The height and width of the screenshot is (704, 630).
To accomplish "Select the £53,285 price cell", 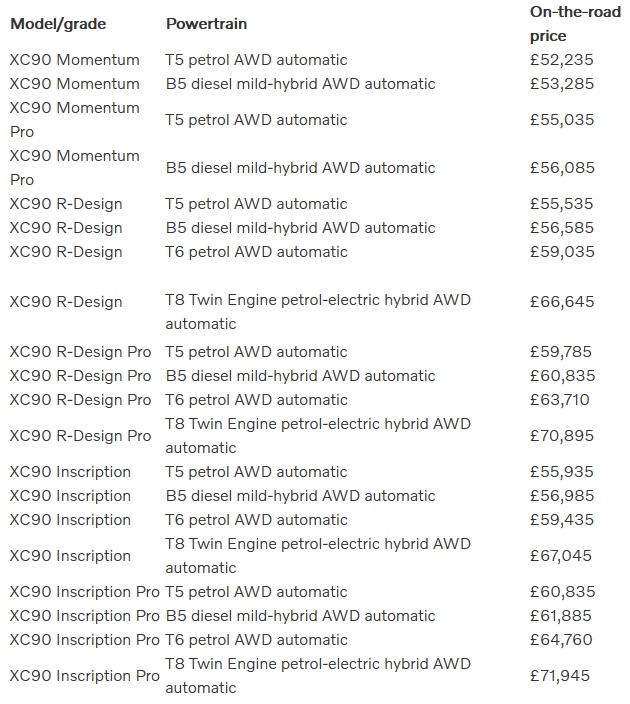I will point(561,84).
